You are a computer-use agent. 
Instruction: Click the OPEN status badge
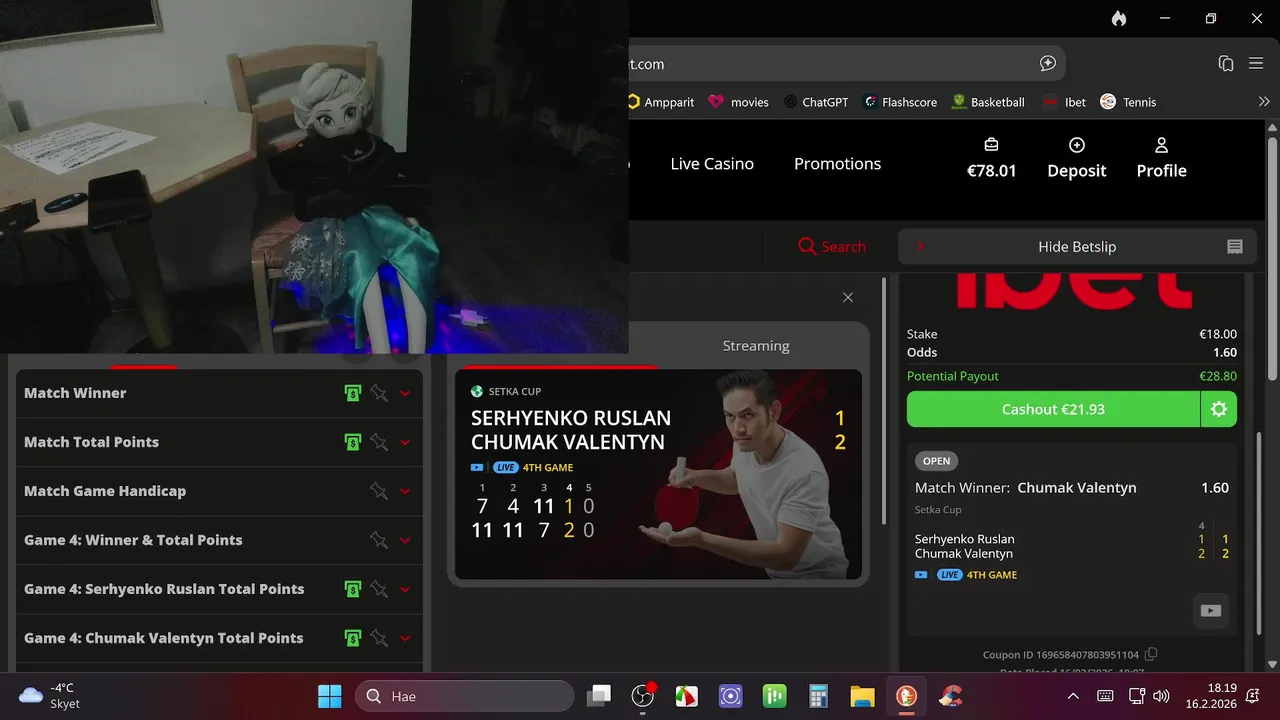pos(936,461)
